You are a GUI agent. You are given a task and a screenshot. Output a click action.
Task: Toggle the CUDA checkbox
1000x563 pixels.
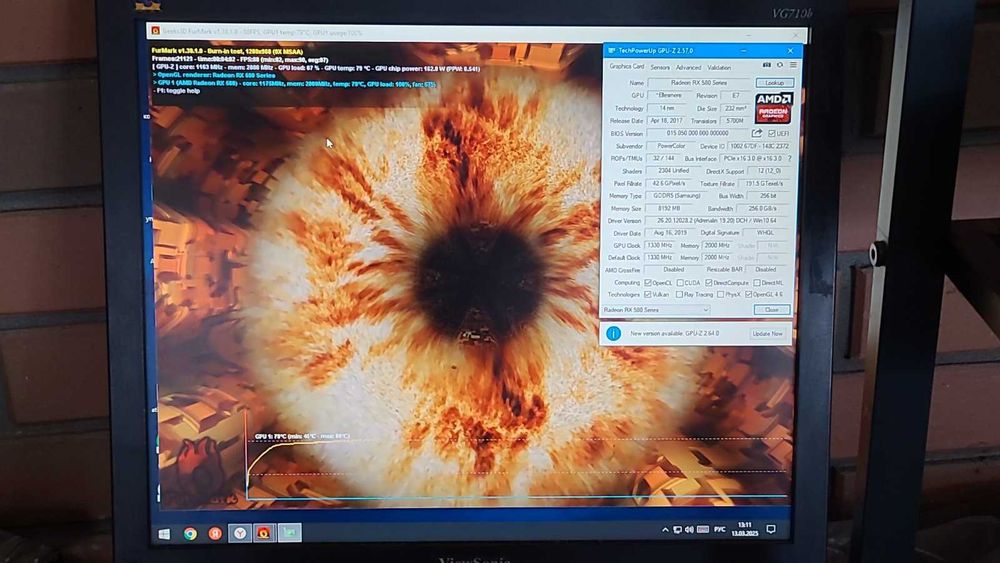(680, 282)
